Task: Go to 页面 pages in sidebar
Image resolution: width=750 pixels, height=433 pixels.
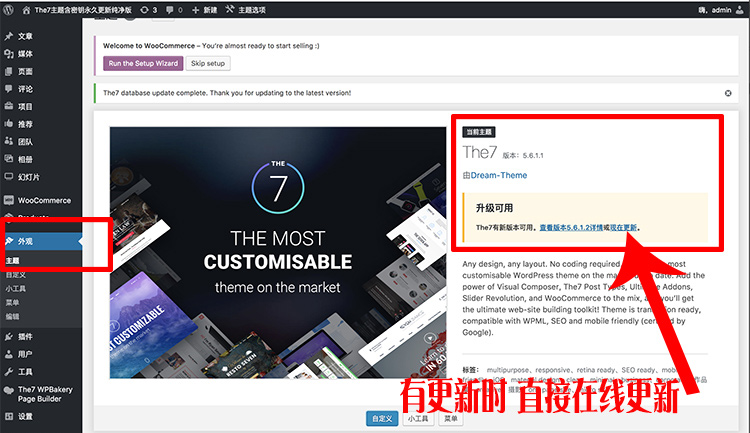Action: click(x=25, y=71)
